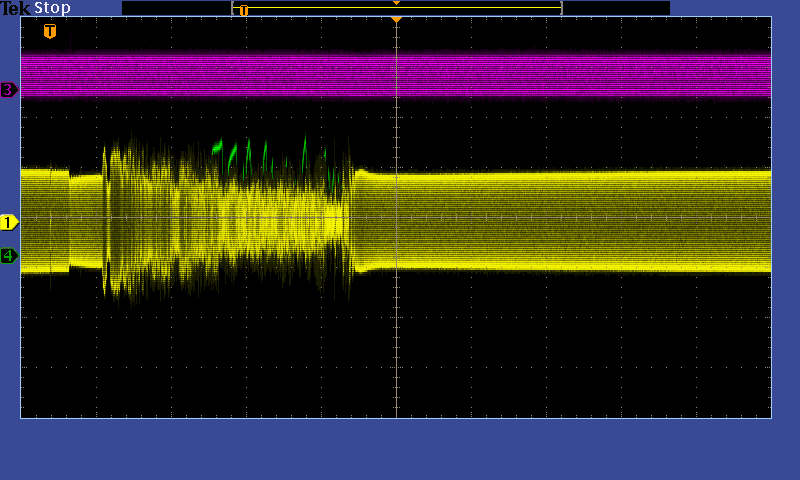Select the yellow channel 1 ground marker
800x480 pixels.
tap(9, 222)
